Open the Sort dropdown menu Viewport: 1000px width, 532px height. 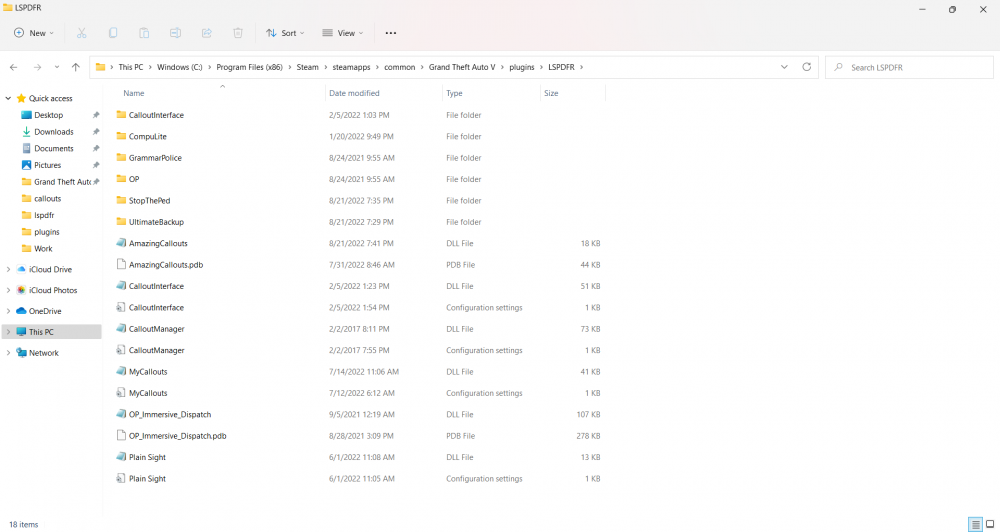coord(285,33)
